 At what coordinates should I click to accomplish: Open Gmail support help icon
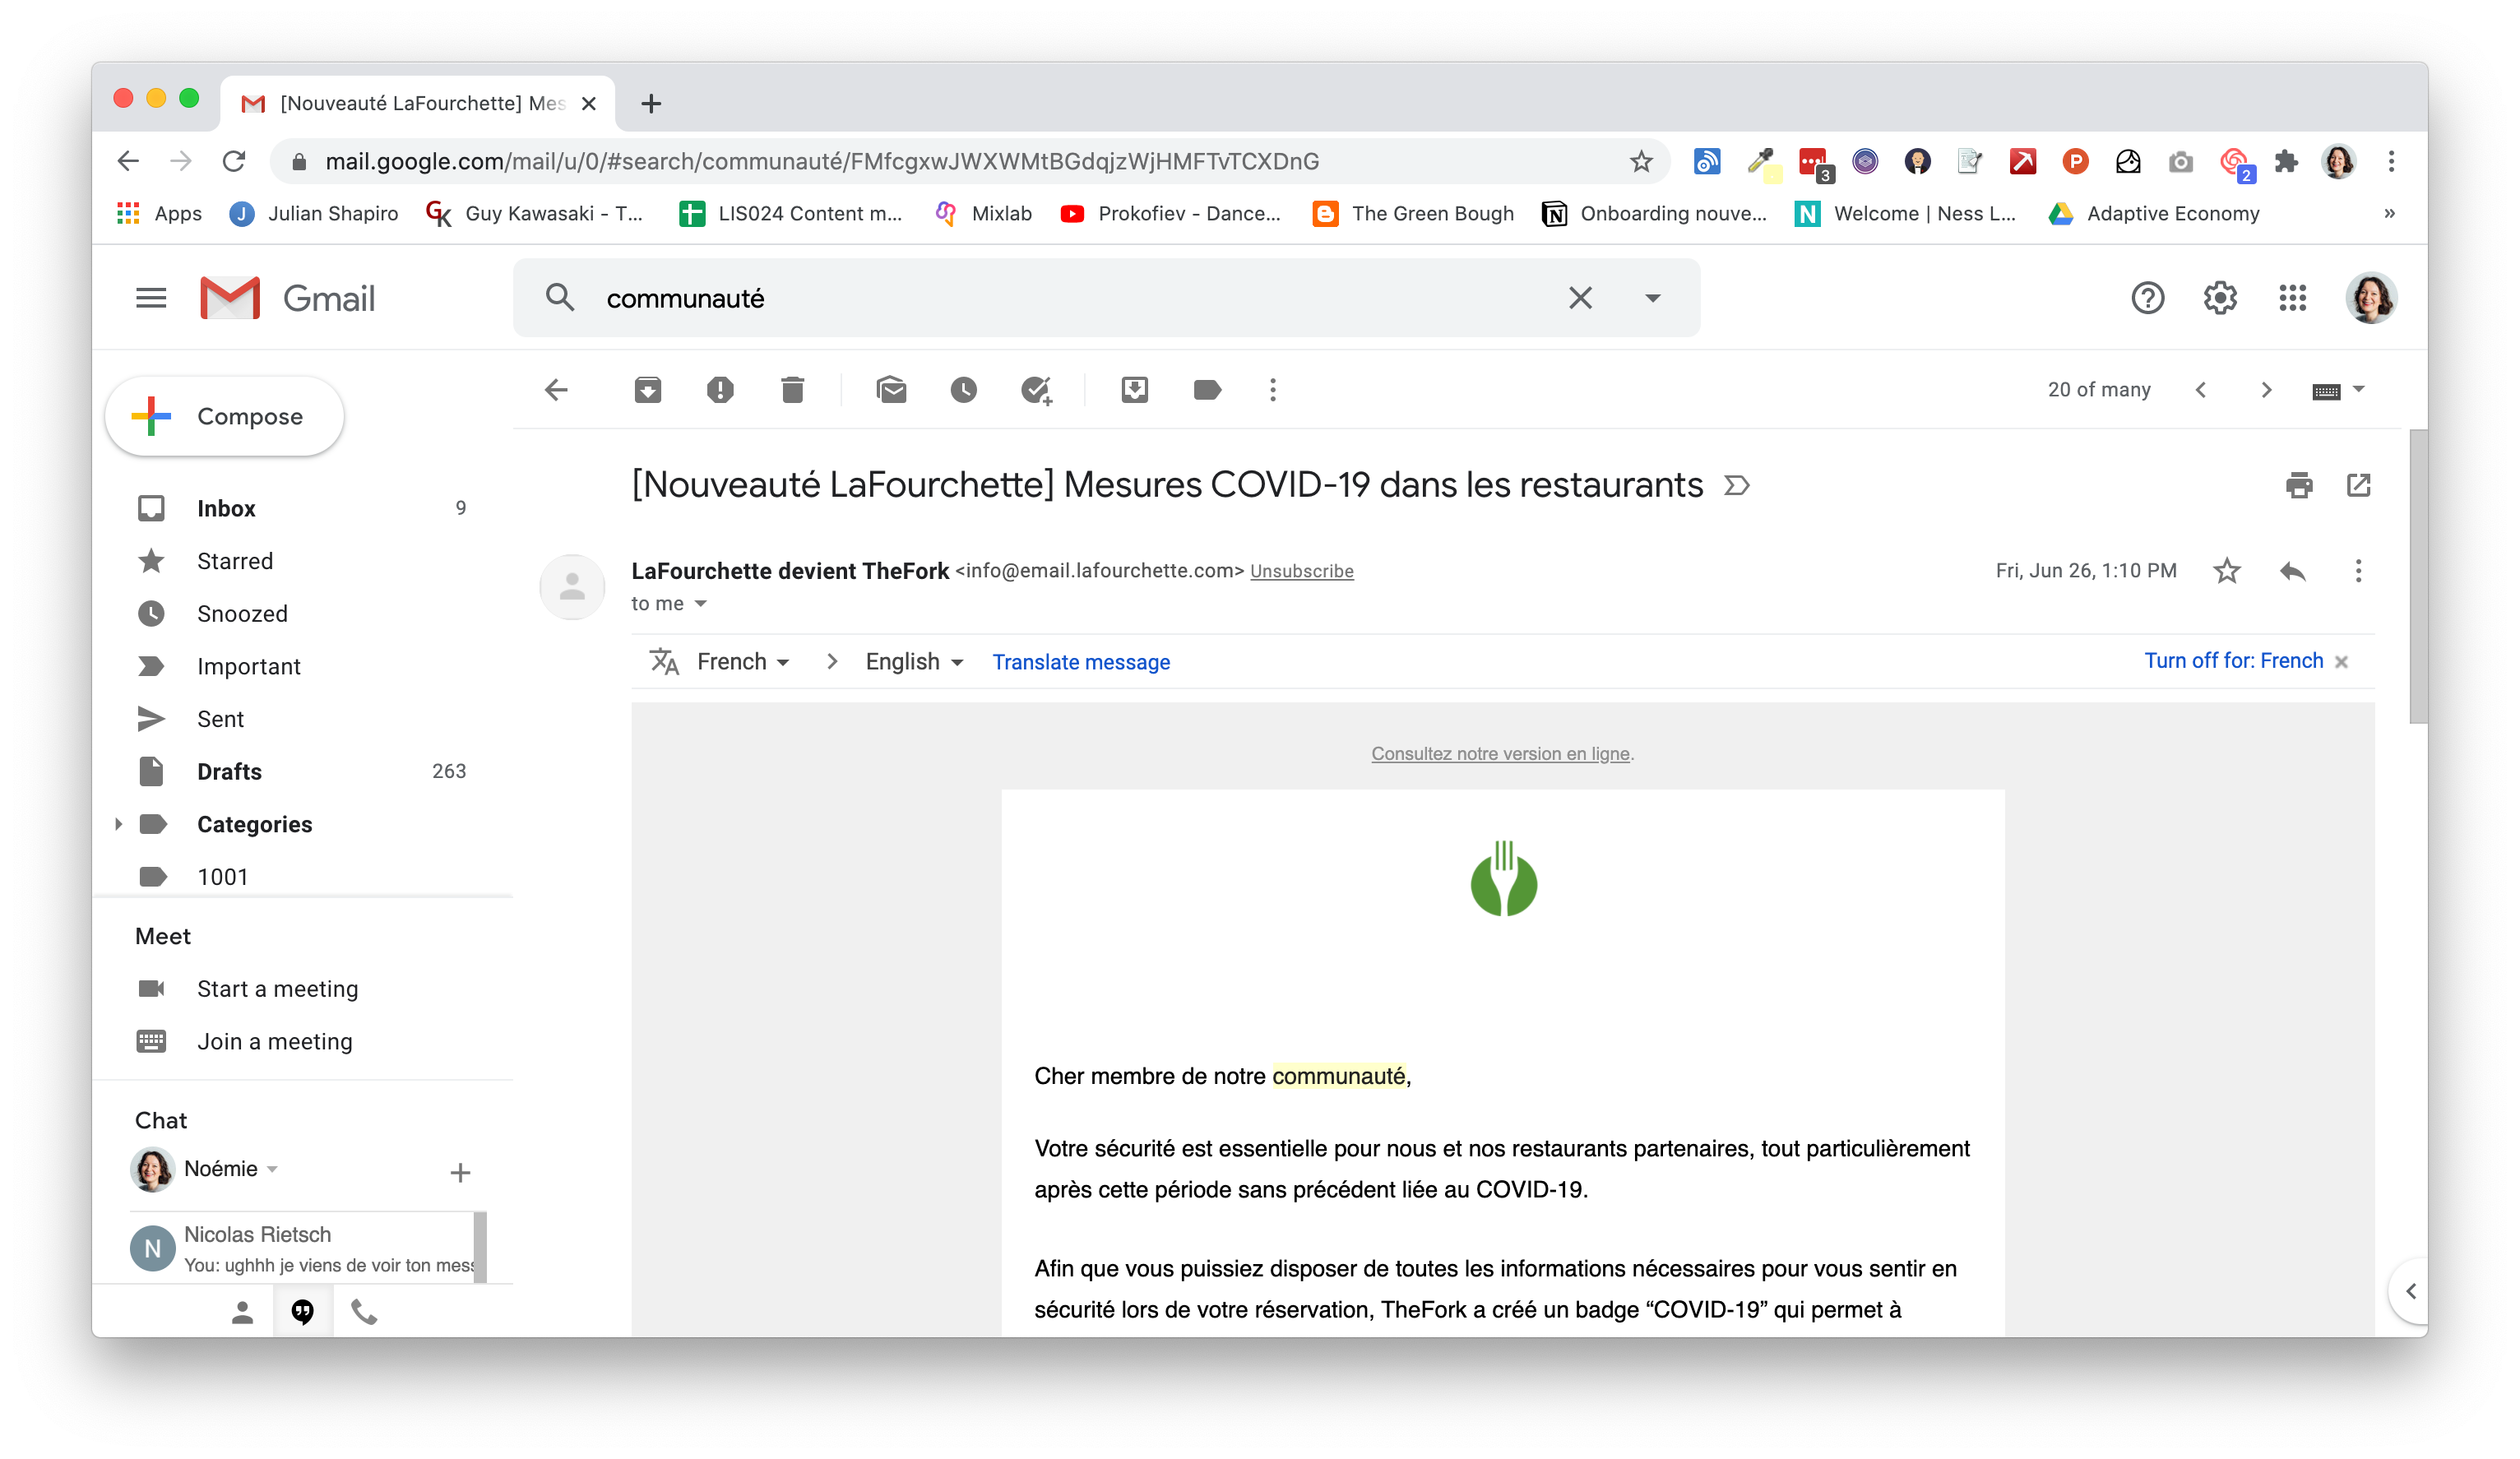click(2147, 298)
